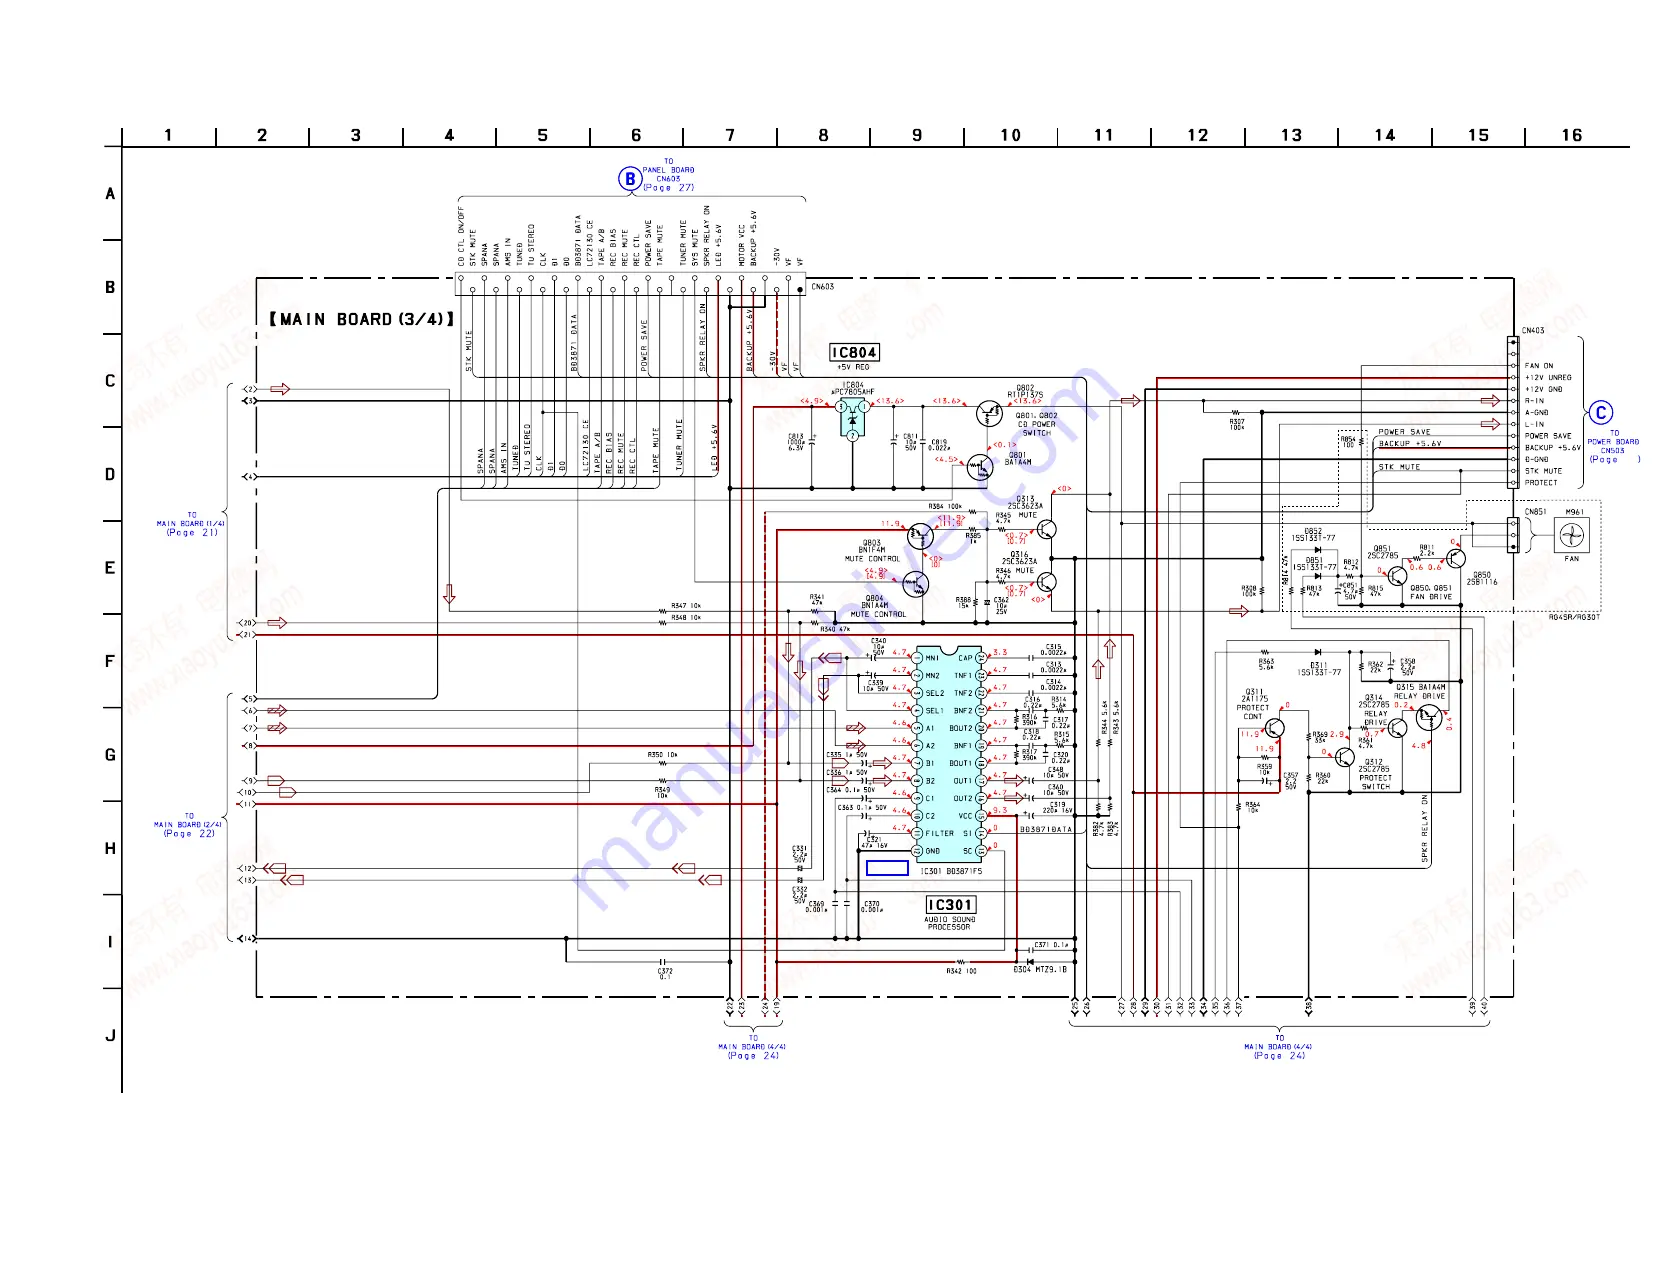Select the A-GND pin label
Image resolution: width=1680 pixels, height=1263 pixels.
(1536, 412)
